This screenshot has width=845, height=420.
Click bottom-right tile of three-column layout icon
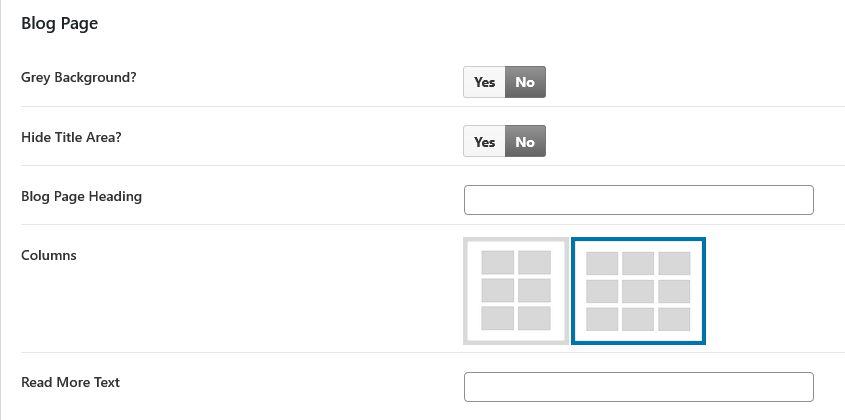coord(674,319)
